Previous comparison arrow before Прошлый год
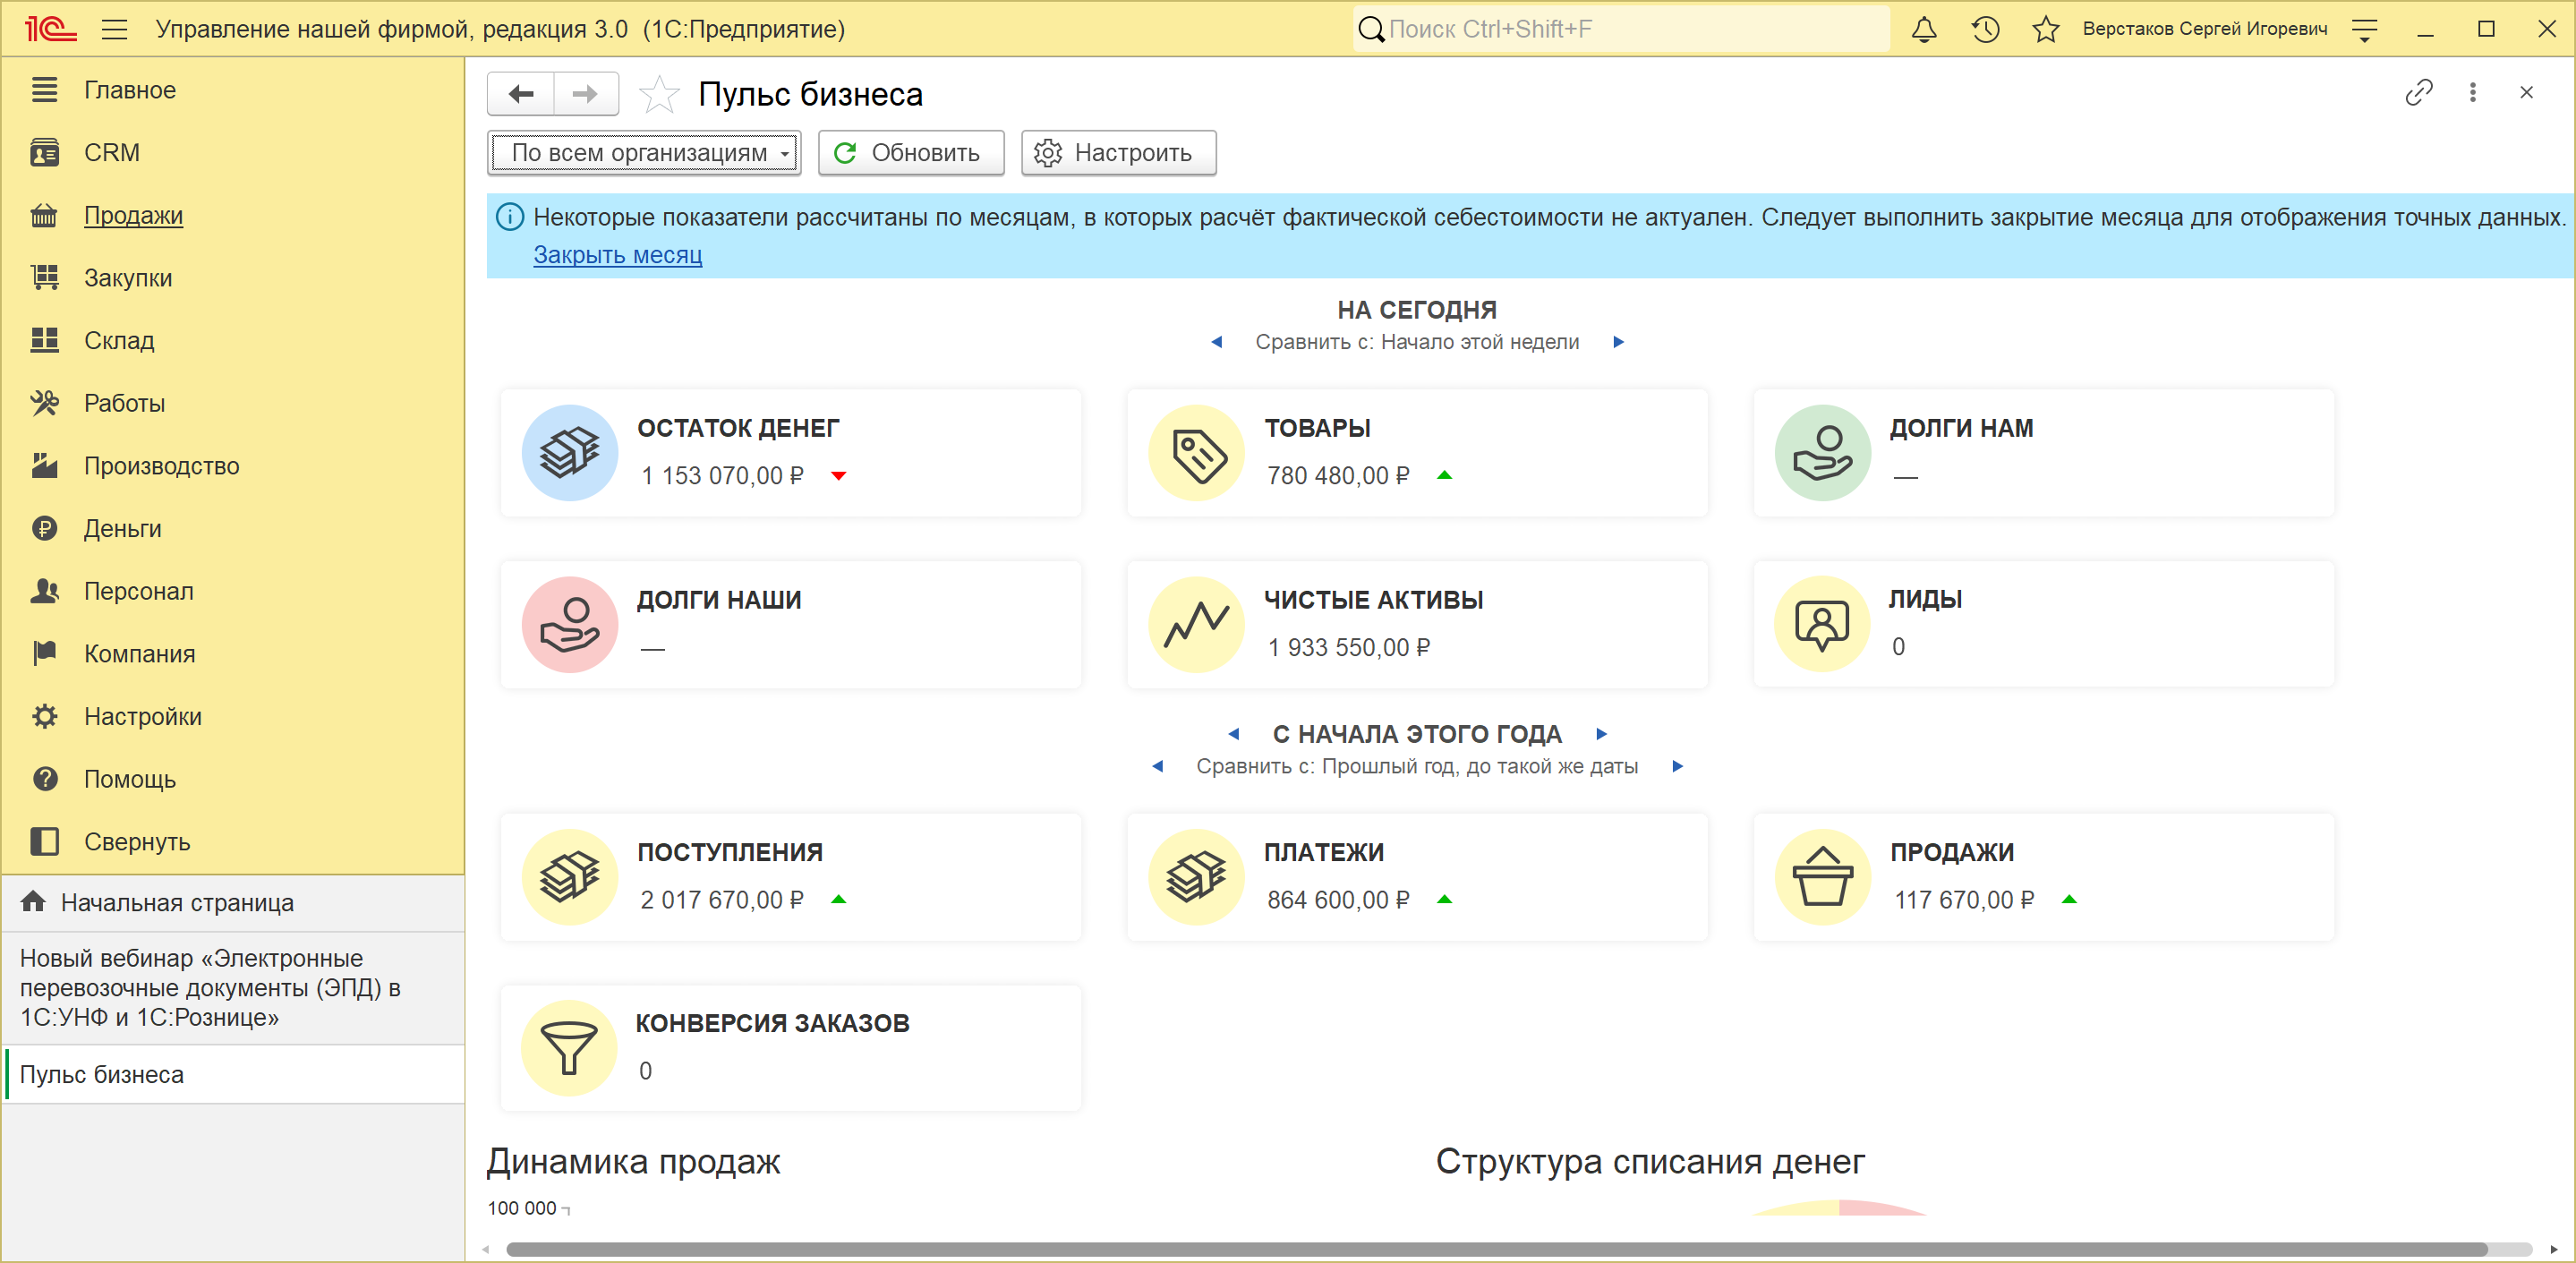Screen dimensions: 2576x1263 pyautogui.click(x=1158, y=766)
